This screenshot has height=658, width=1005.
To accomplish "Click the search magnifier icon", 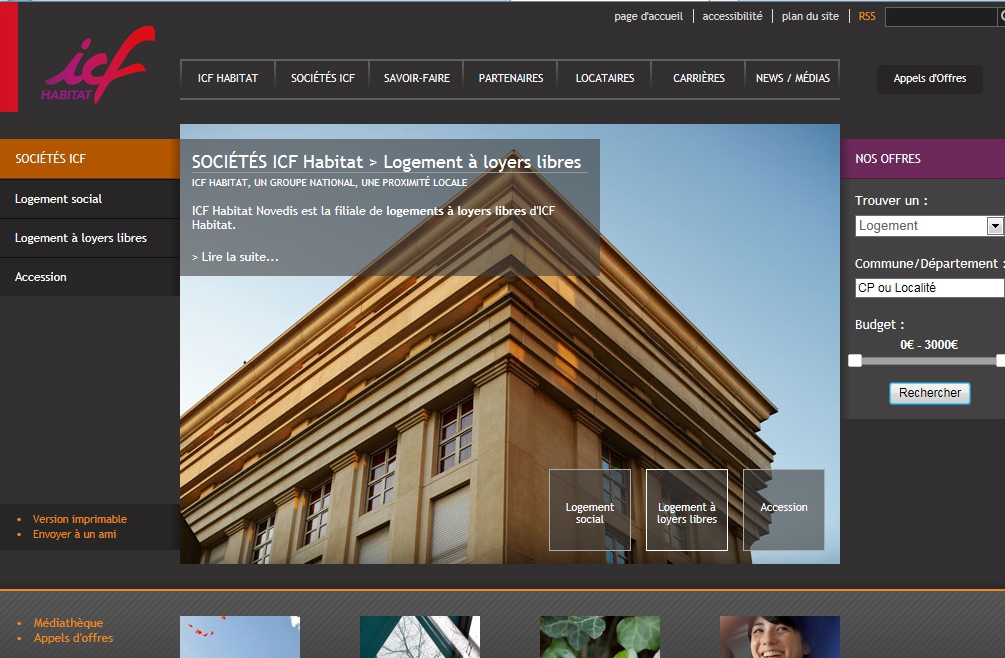I will (x=1002, y=17).
